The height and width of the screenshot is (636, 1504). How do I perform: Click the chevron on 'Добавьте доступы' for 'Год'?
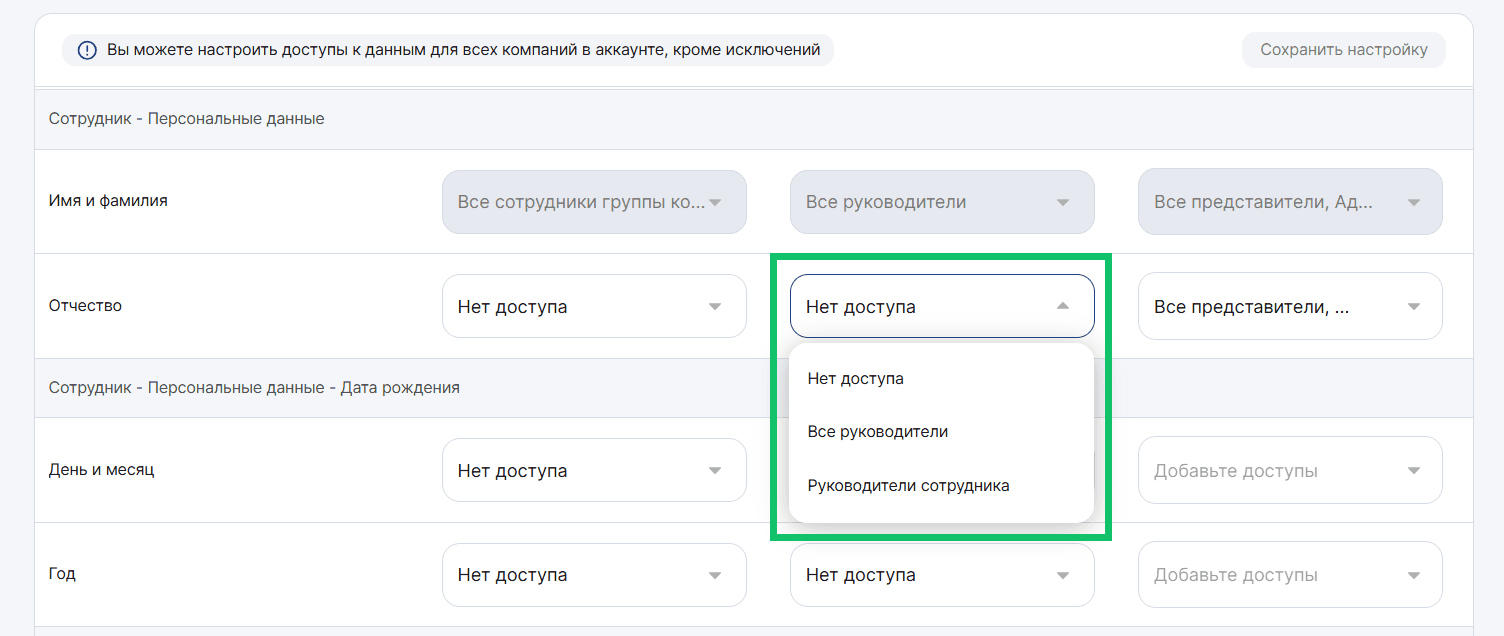click(1414, 574)
